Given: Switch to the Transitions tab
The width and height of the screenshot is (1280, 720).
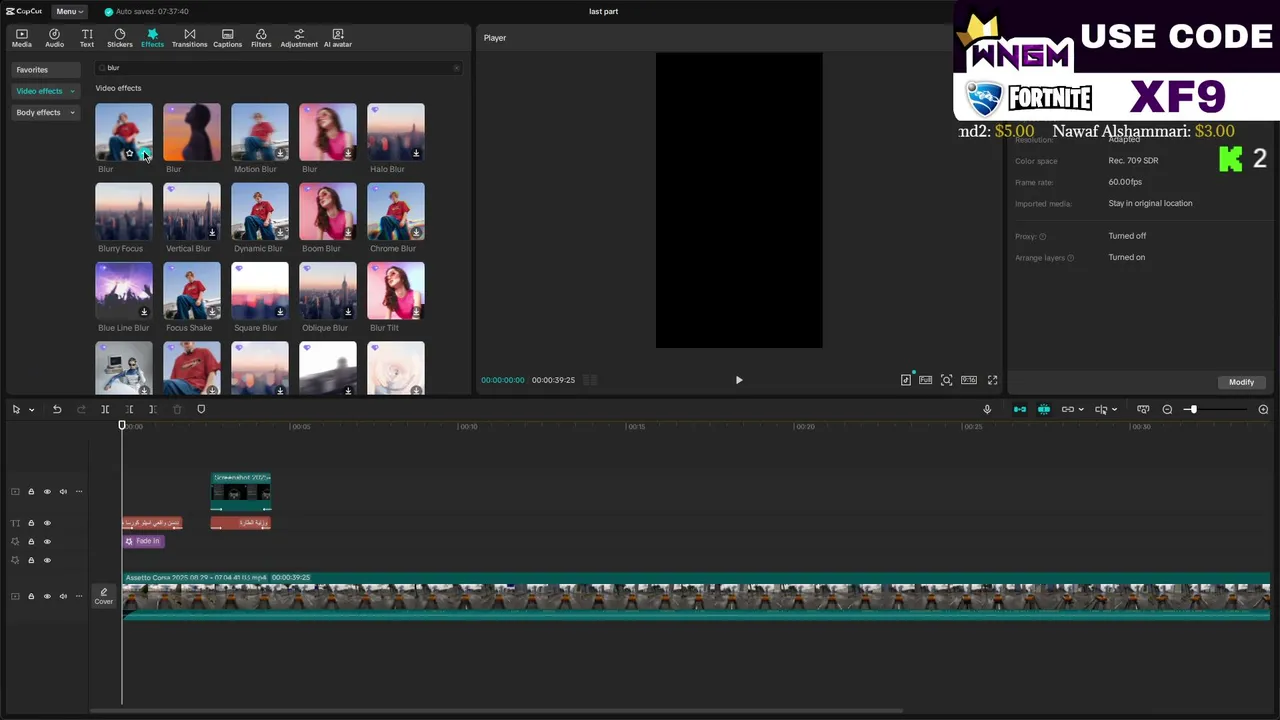Looking at the screenshot, I should (189, 38).
